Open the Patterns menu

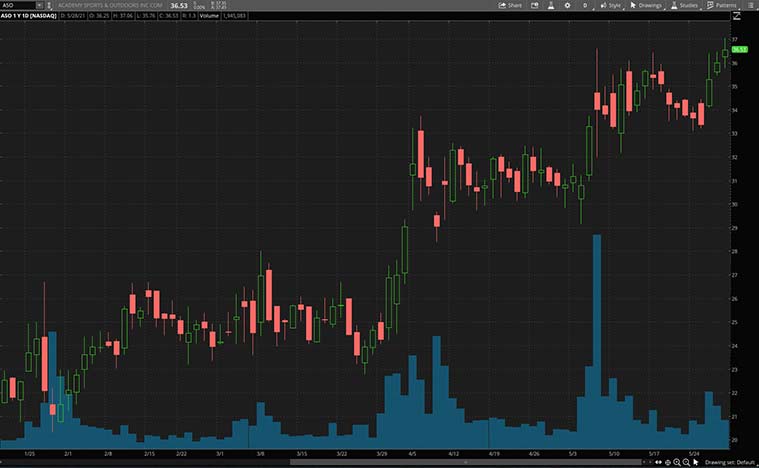click(722, 5)
